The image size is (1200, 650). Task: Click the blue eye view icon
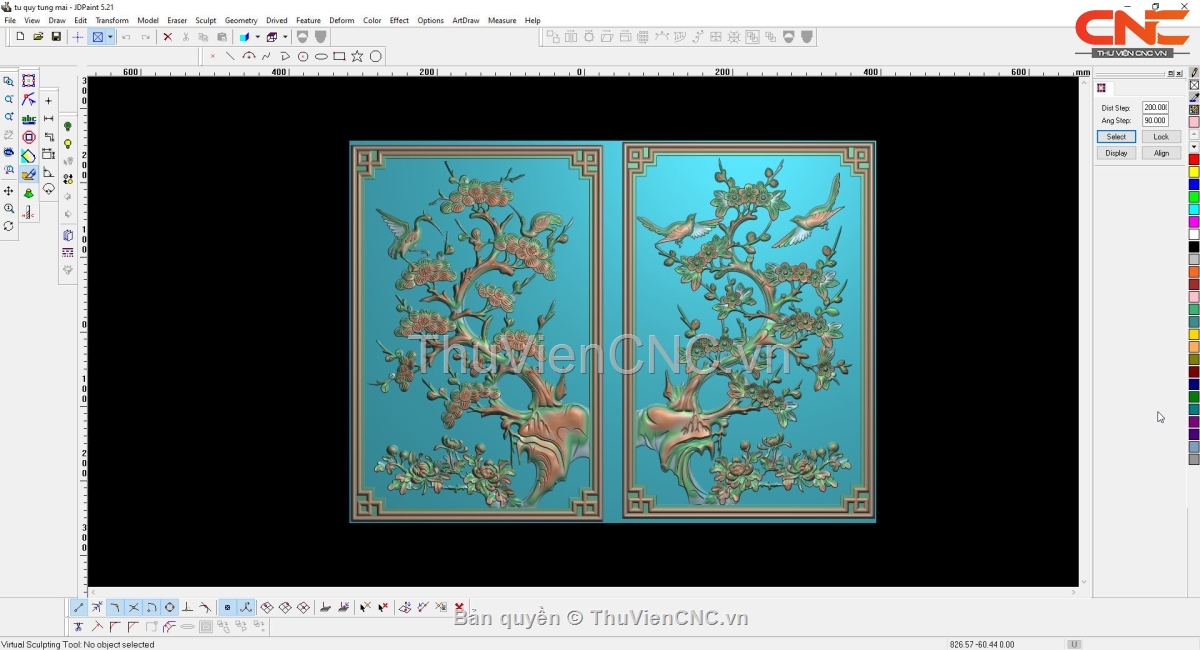coord(9,153)
